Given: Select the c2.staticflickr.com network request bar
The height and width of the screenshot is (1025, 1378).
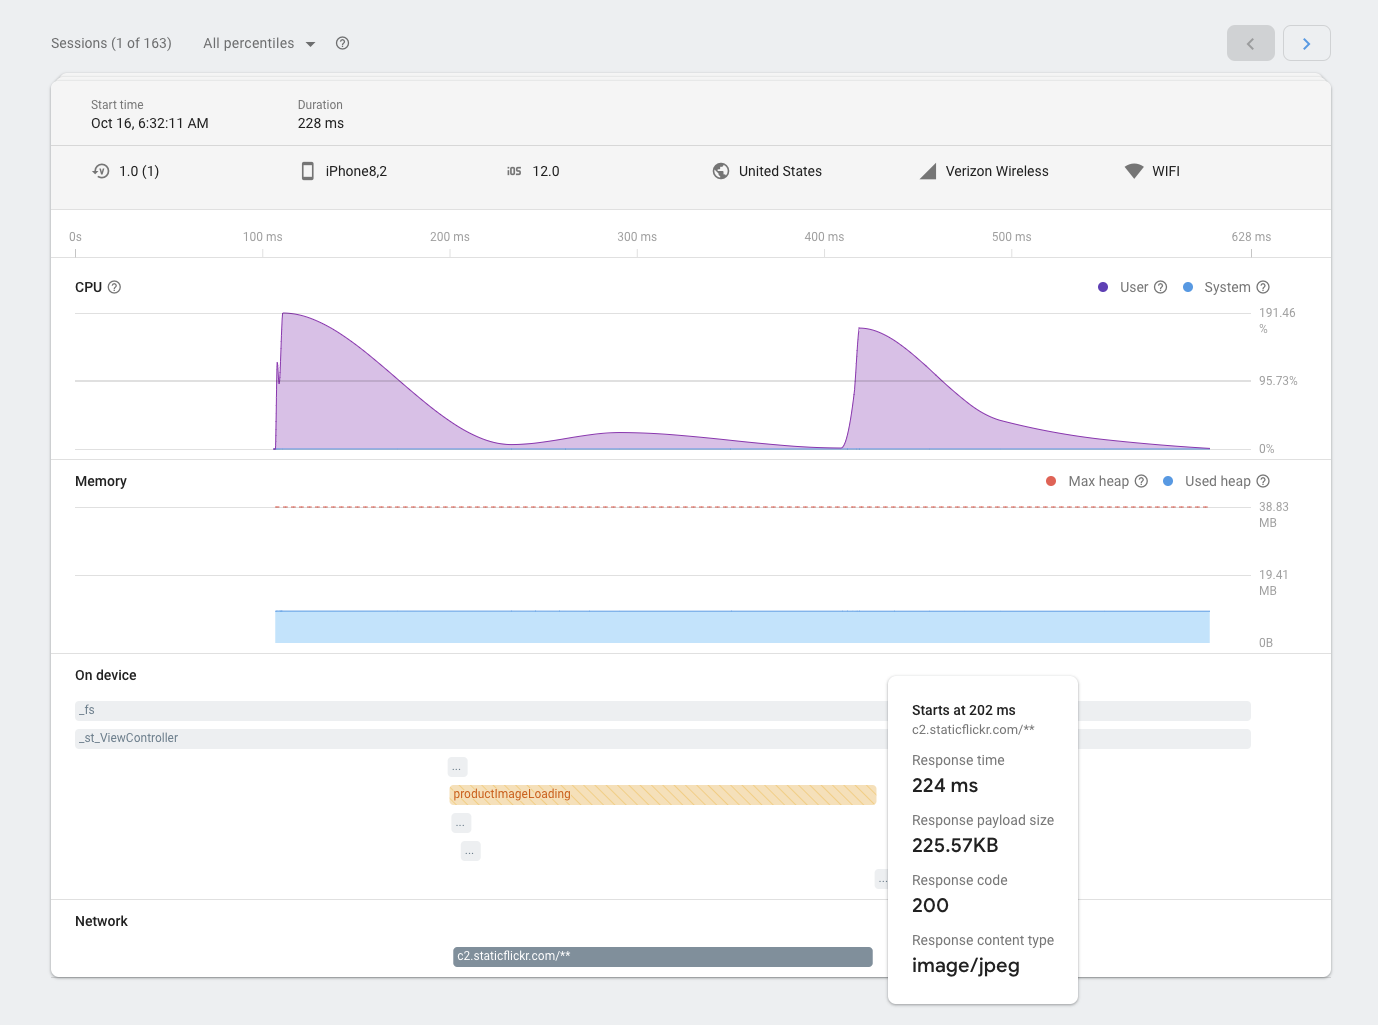Looking at the screenshot, I should (662, 957).
